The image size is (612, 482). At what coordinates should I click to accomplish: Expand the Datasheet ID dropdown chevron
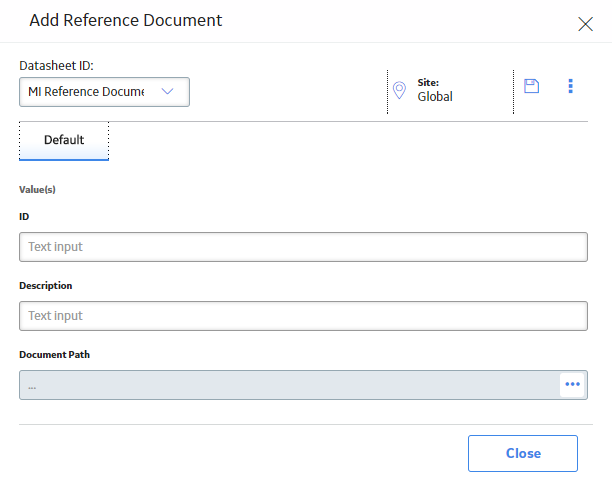coord(167,91)
